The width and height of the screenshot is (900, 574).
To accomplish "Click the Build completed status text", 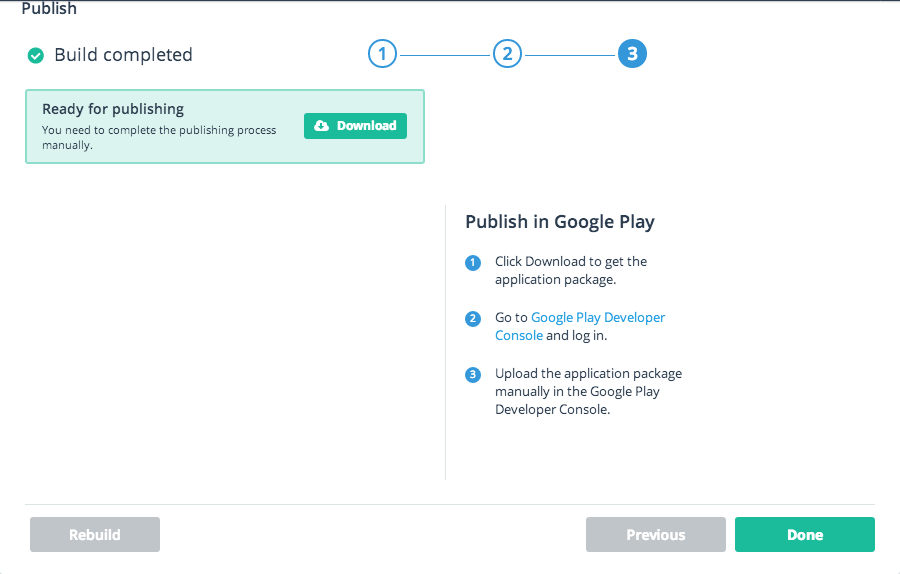I will point(123,55).
